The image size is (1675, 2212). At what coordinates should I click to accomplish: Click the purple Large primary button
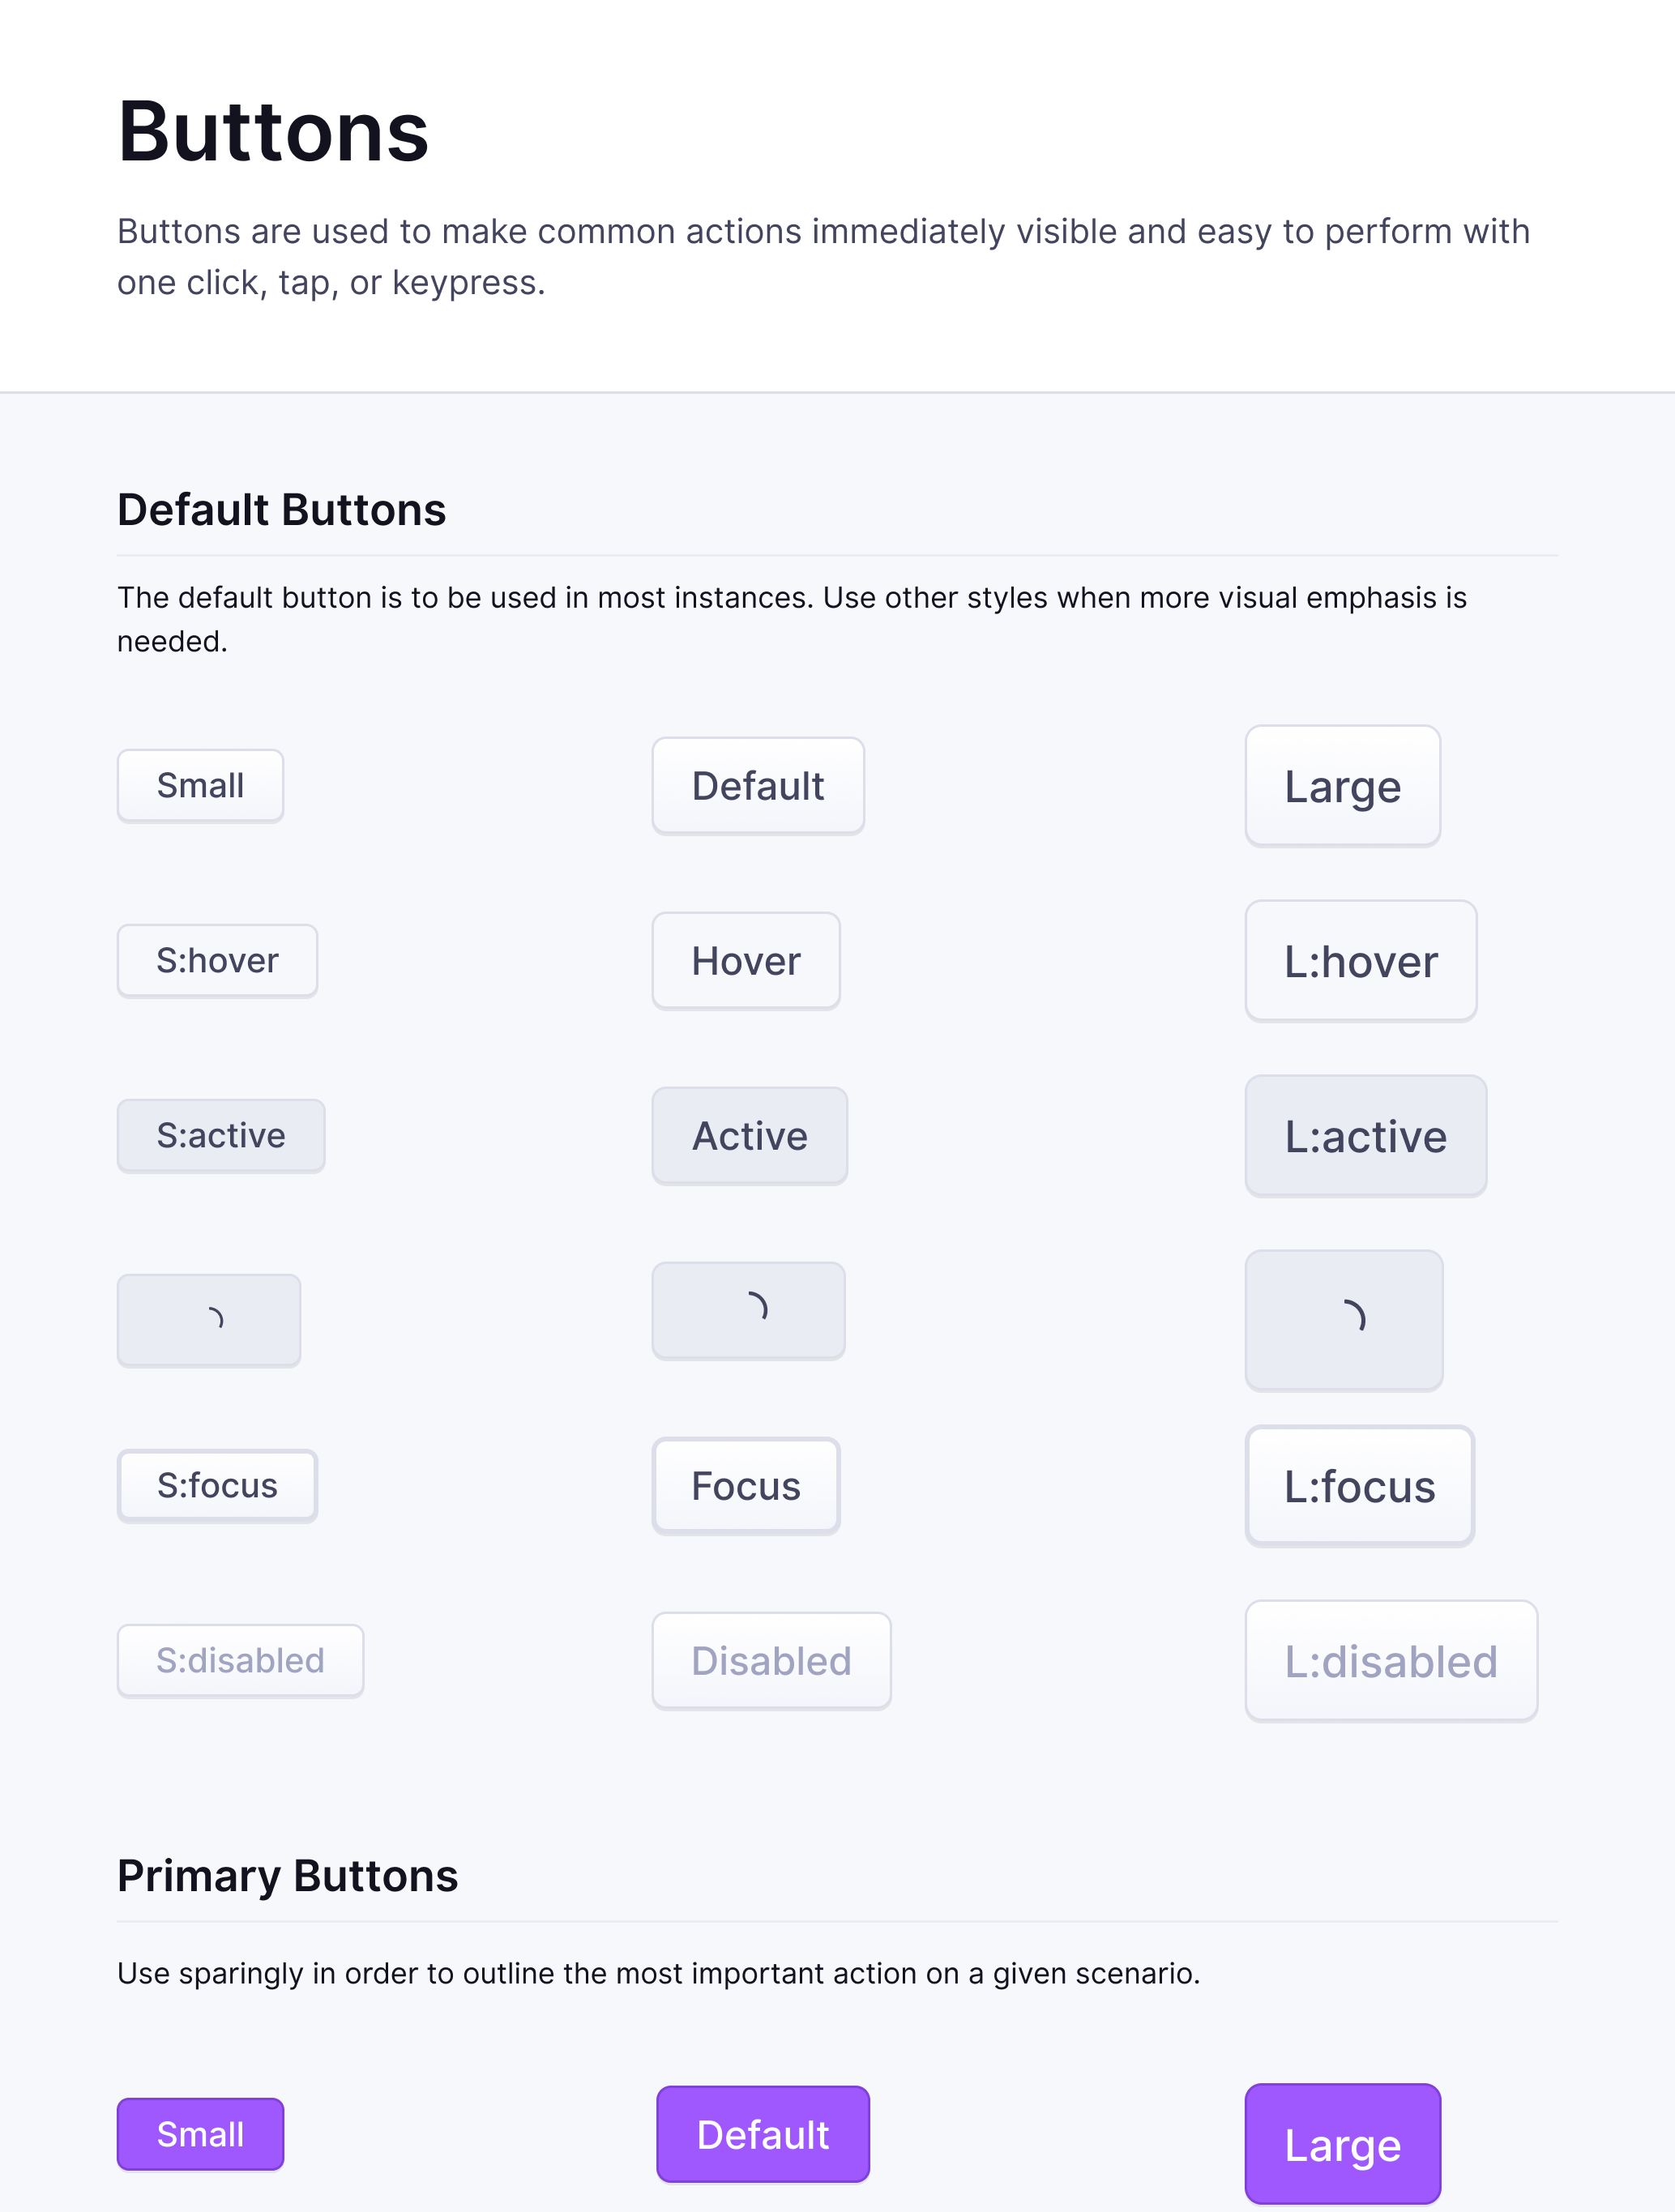click(1343, 2144)
